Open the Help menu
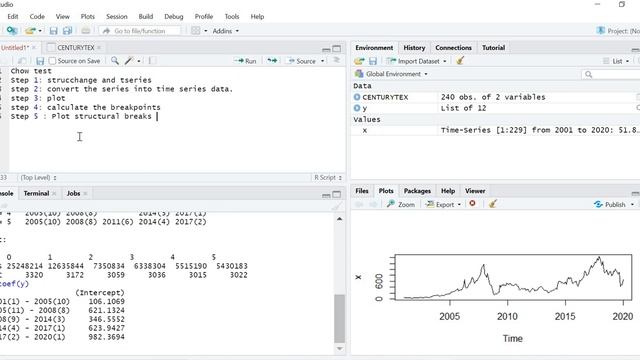Viewport: 640px width, 360px height. [x=257, y=17]
